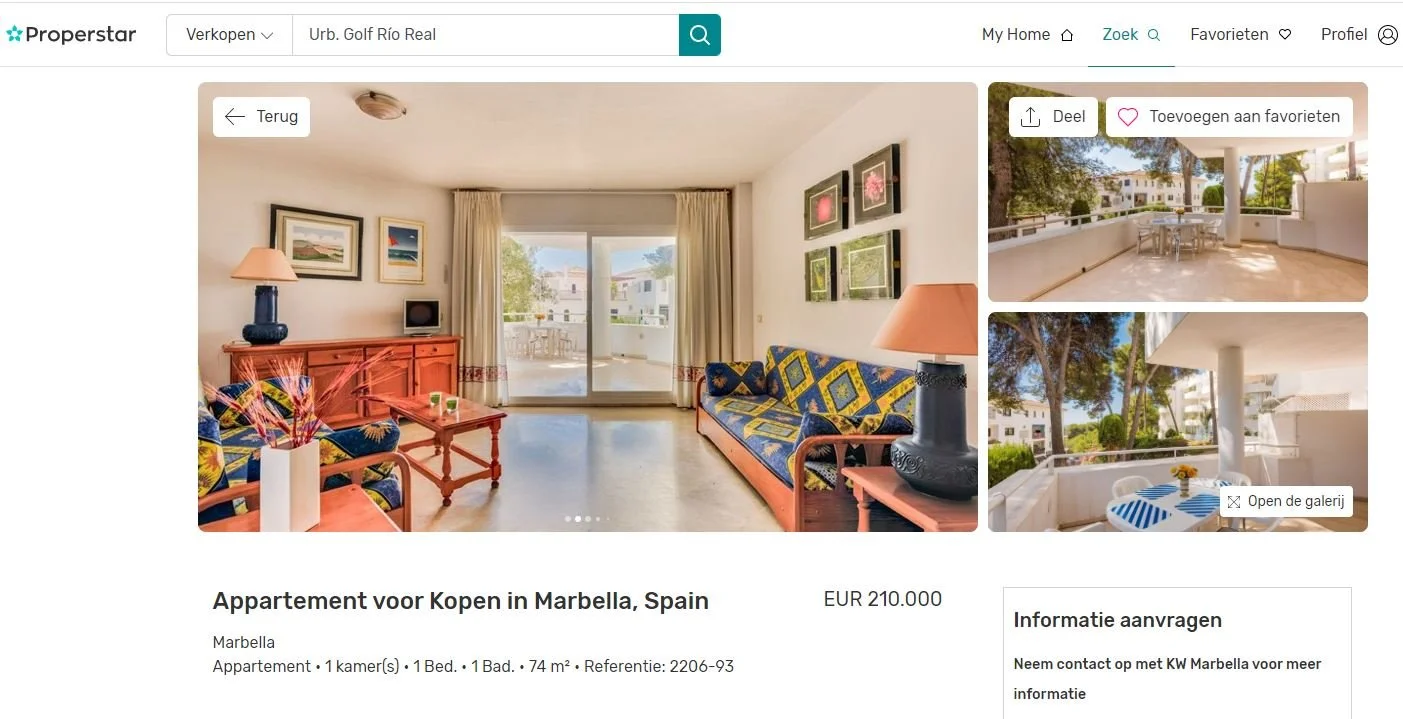
Task: Click the Favorieten heart icon in header
Action: tap(1285, 35)
